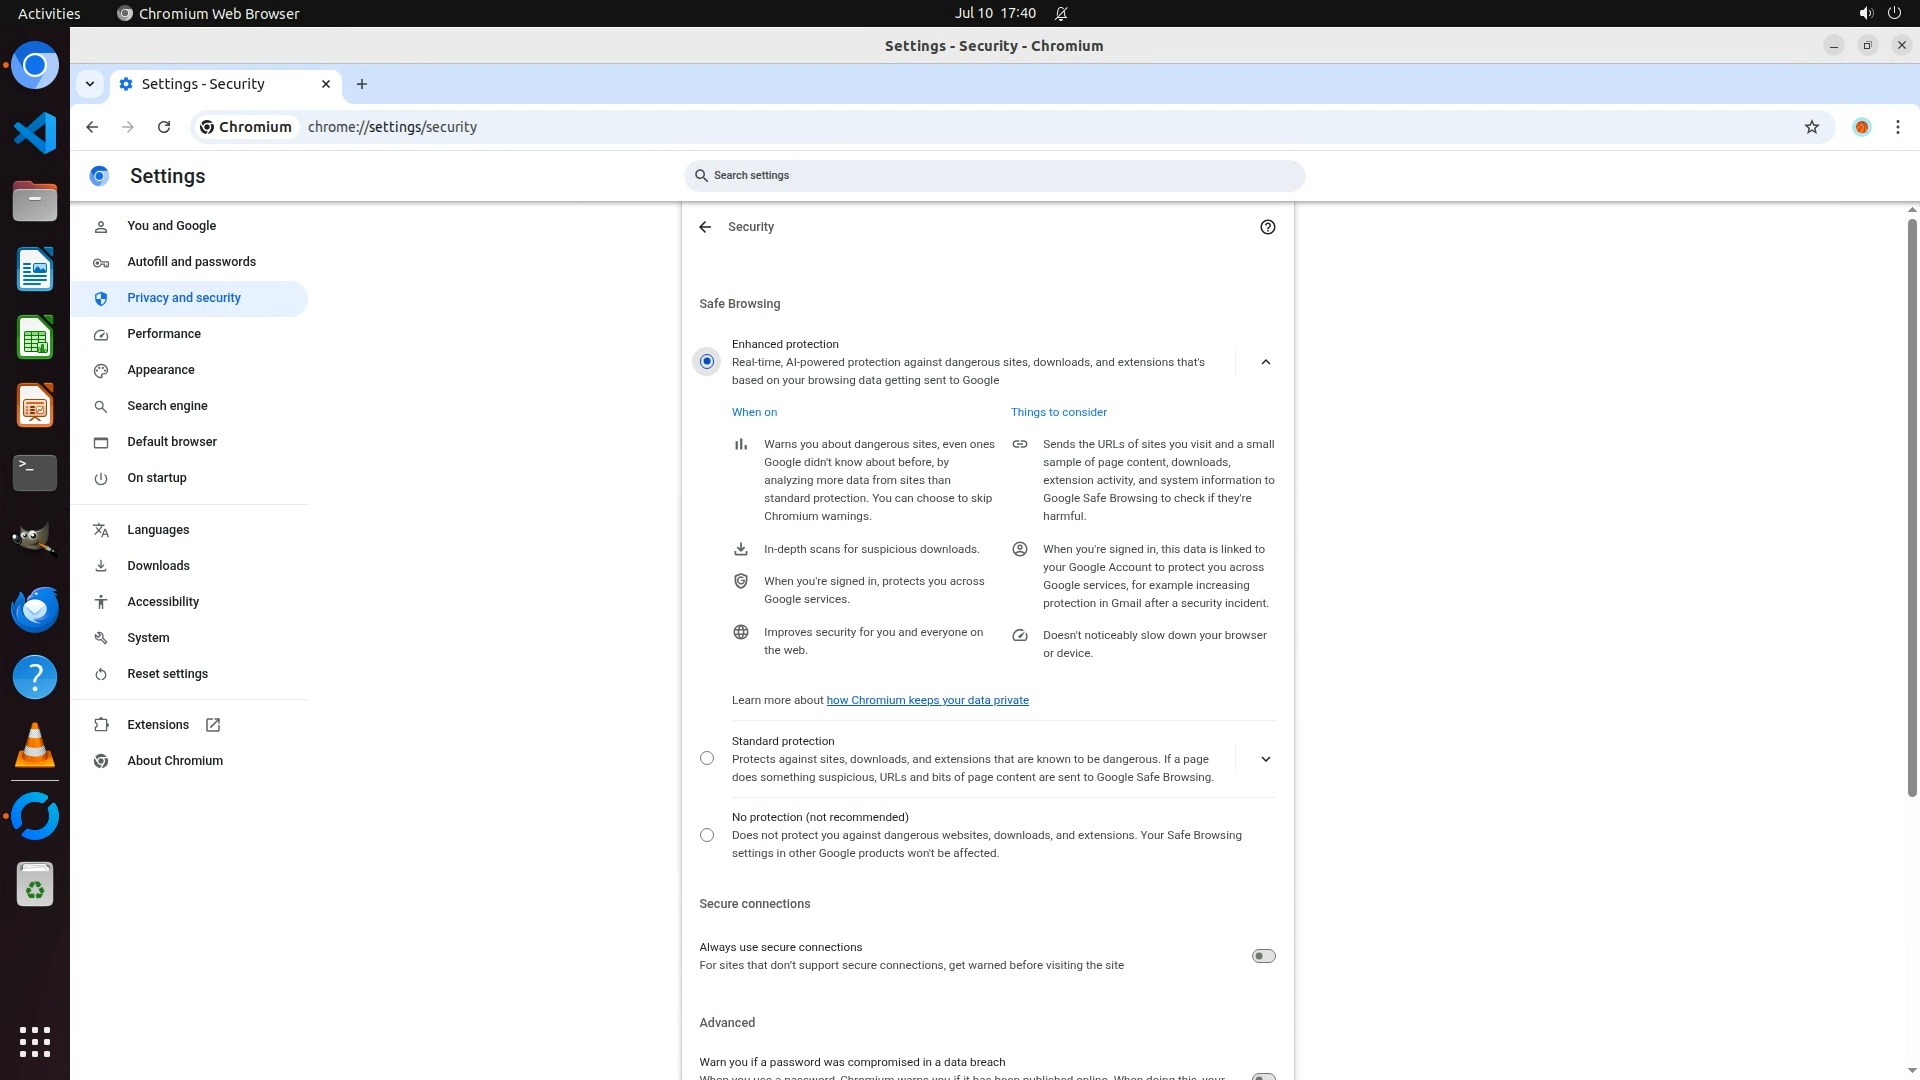Click the profile avatar icon in the toolbar
The height and width of the screenshot is (1080, 1920).
(1861, 127)
